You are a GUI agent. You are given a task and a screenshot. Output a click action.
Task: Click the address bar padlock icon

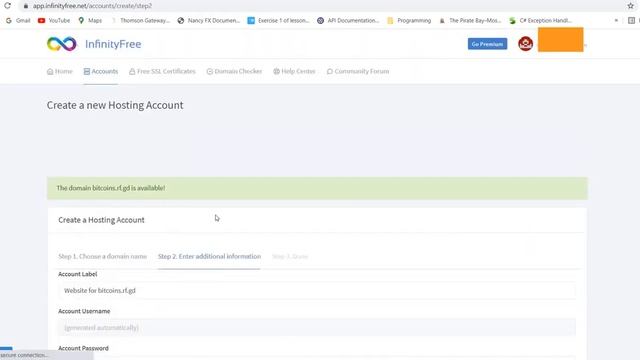(26, 6)
